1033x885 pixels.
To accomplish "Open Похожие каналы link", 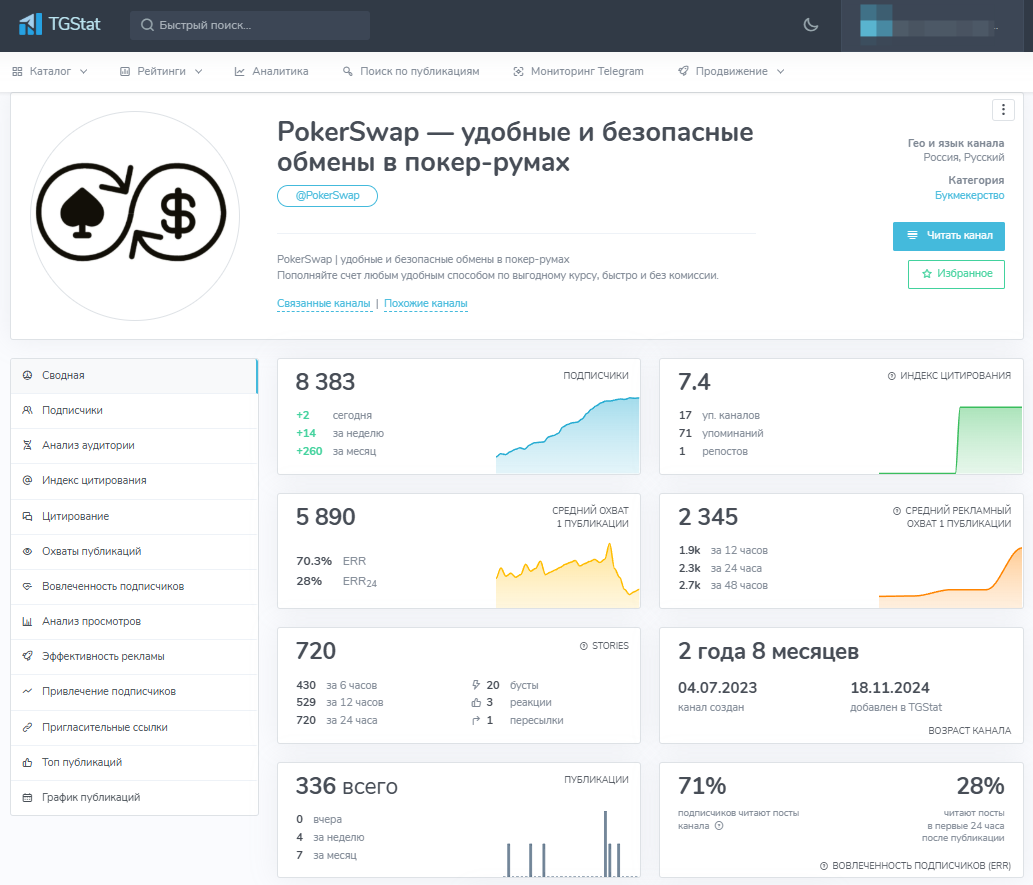I will [426, 303].
